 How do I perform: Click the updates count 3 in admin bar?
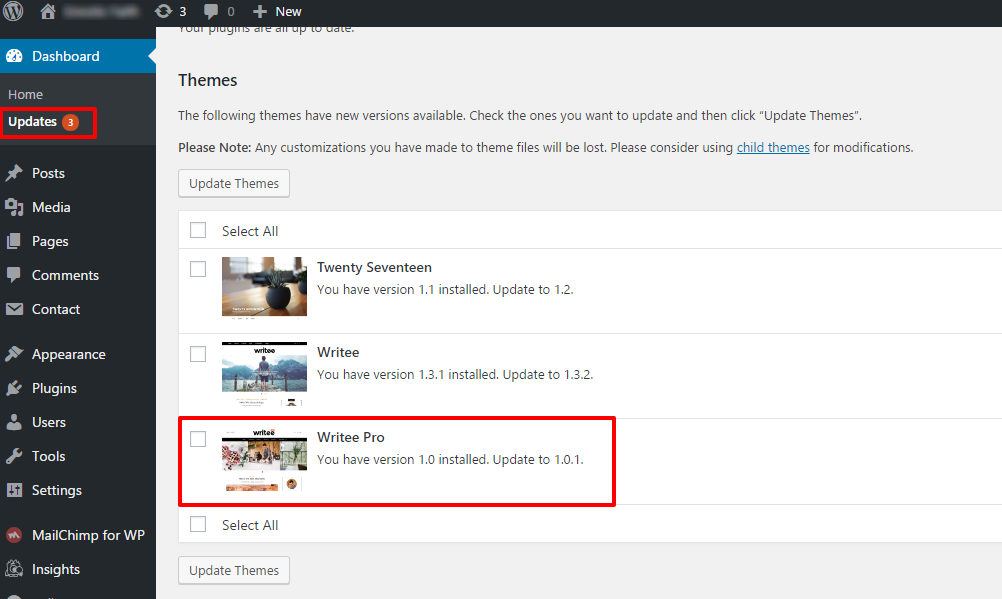[183, 12]
